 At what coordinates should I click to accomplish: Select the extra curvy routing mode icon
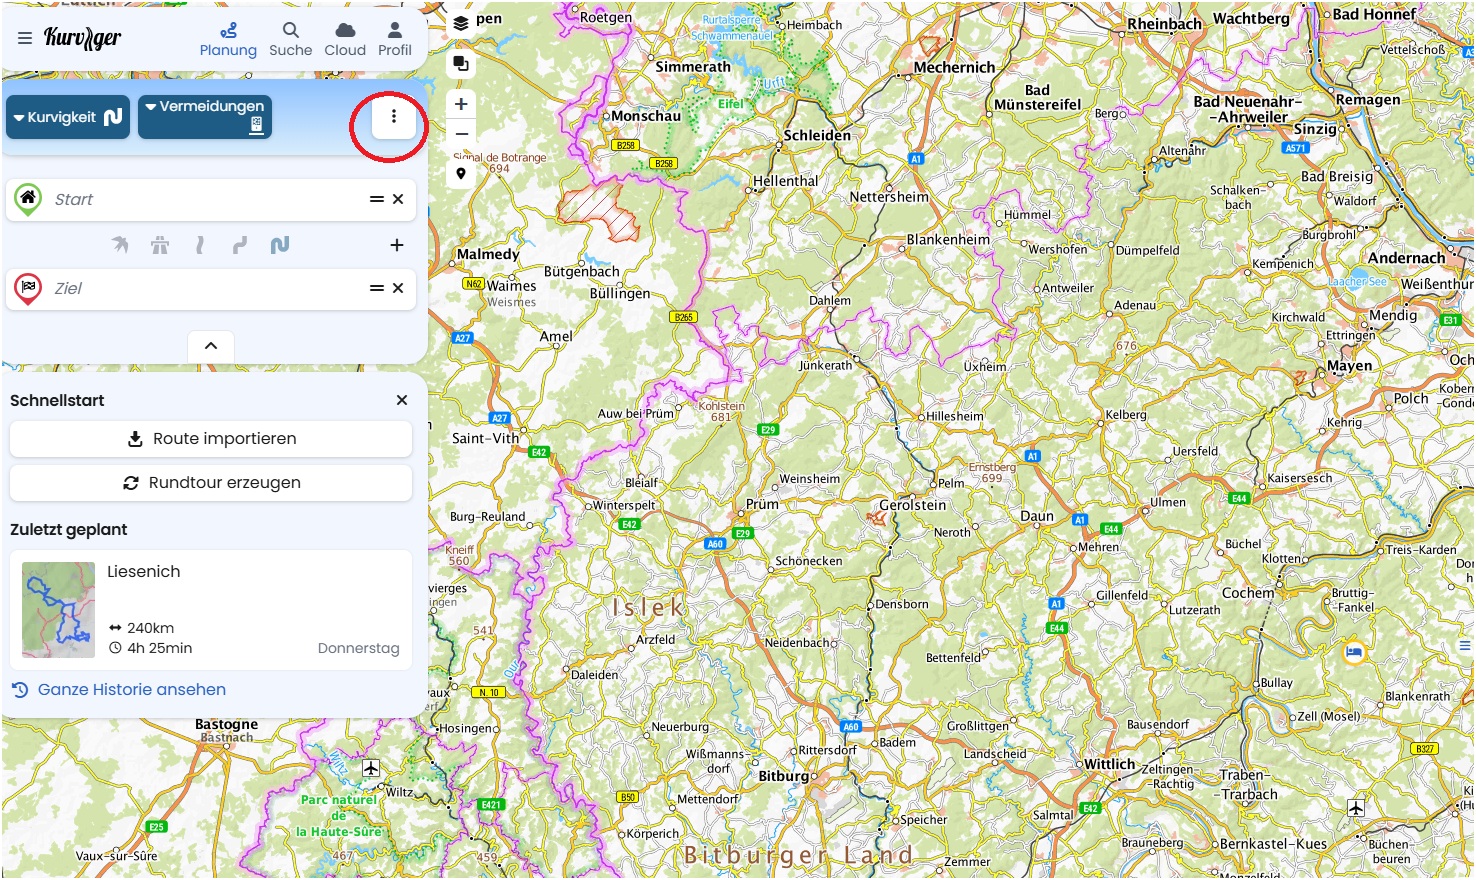click(280, 245)
